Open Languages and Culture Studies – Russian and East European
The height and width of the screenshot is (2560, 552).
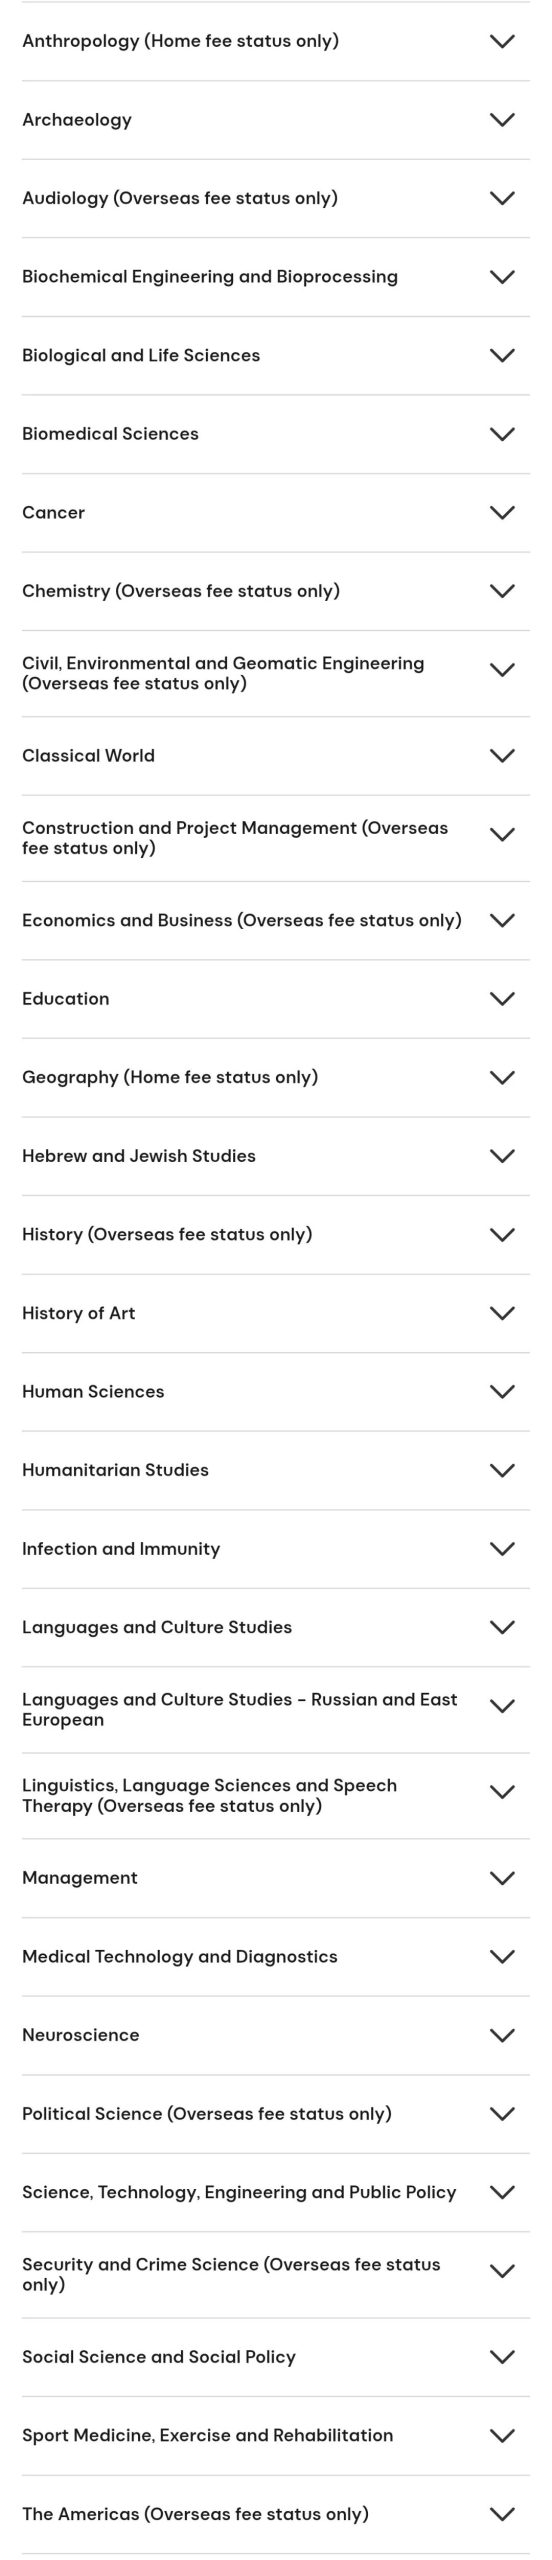coord(276,1709)
